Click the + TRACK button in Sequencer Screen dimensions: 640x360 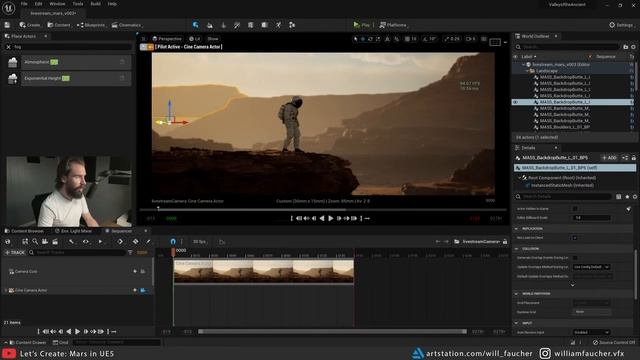(x=15, y=253)
